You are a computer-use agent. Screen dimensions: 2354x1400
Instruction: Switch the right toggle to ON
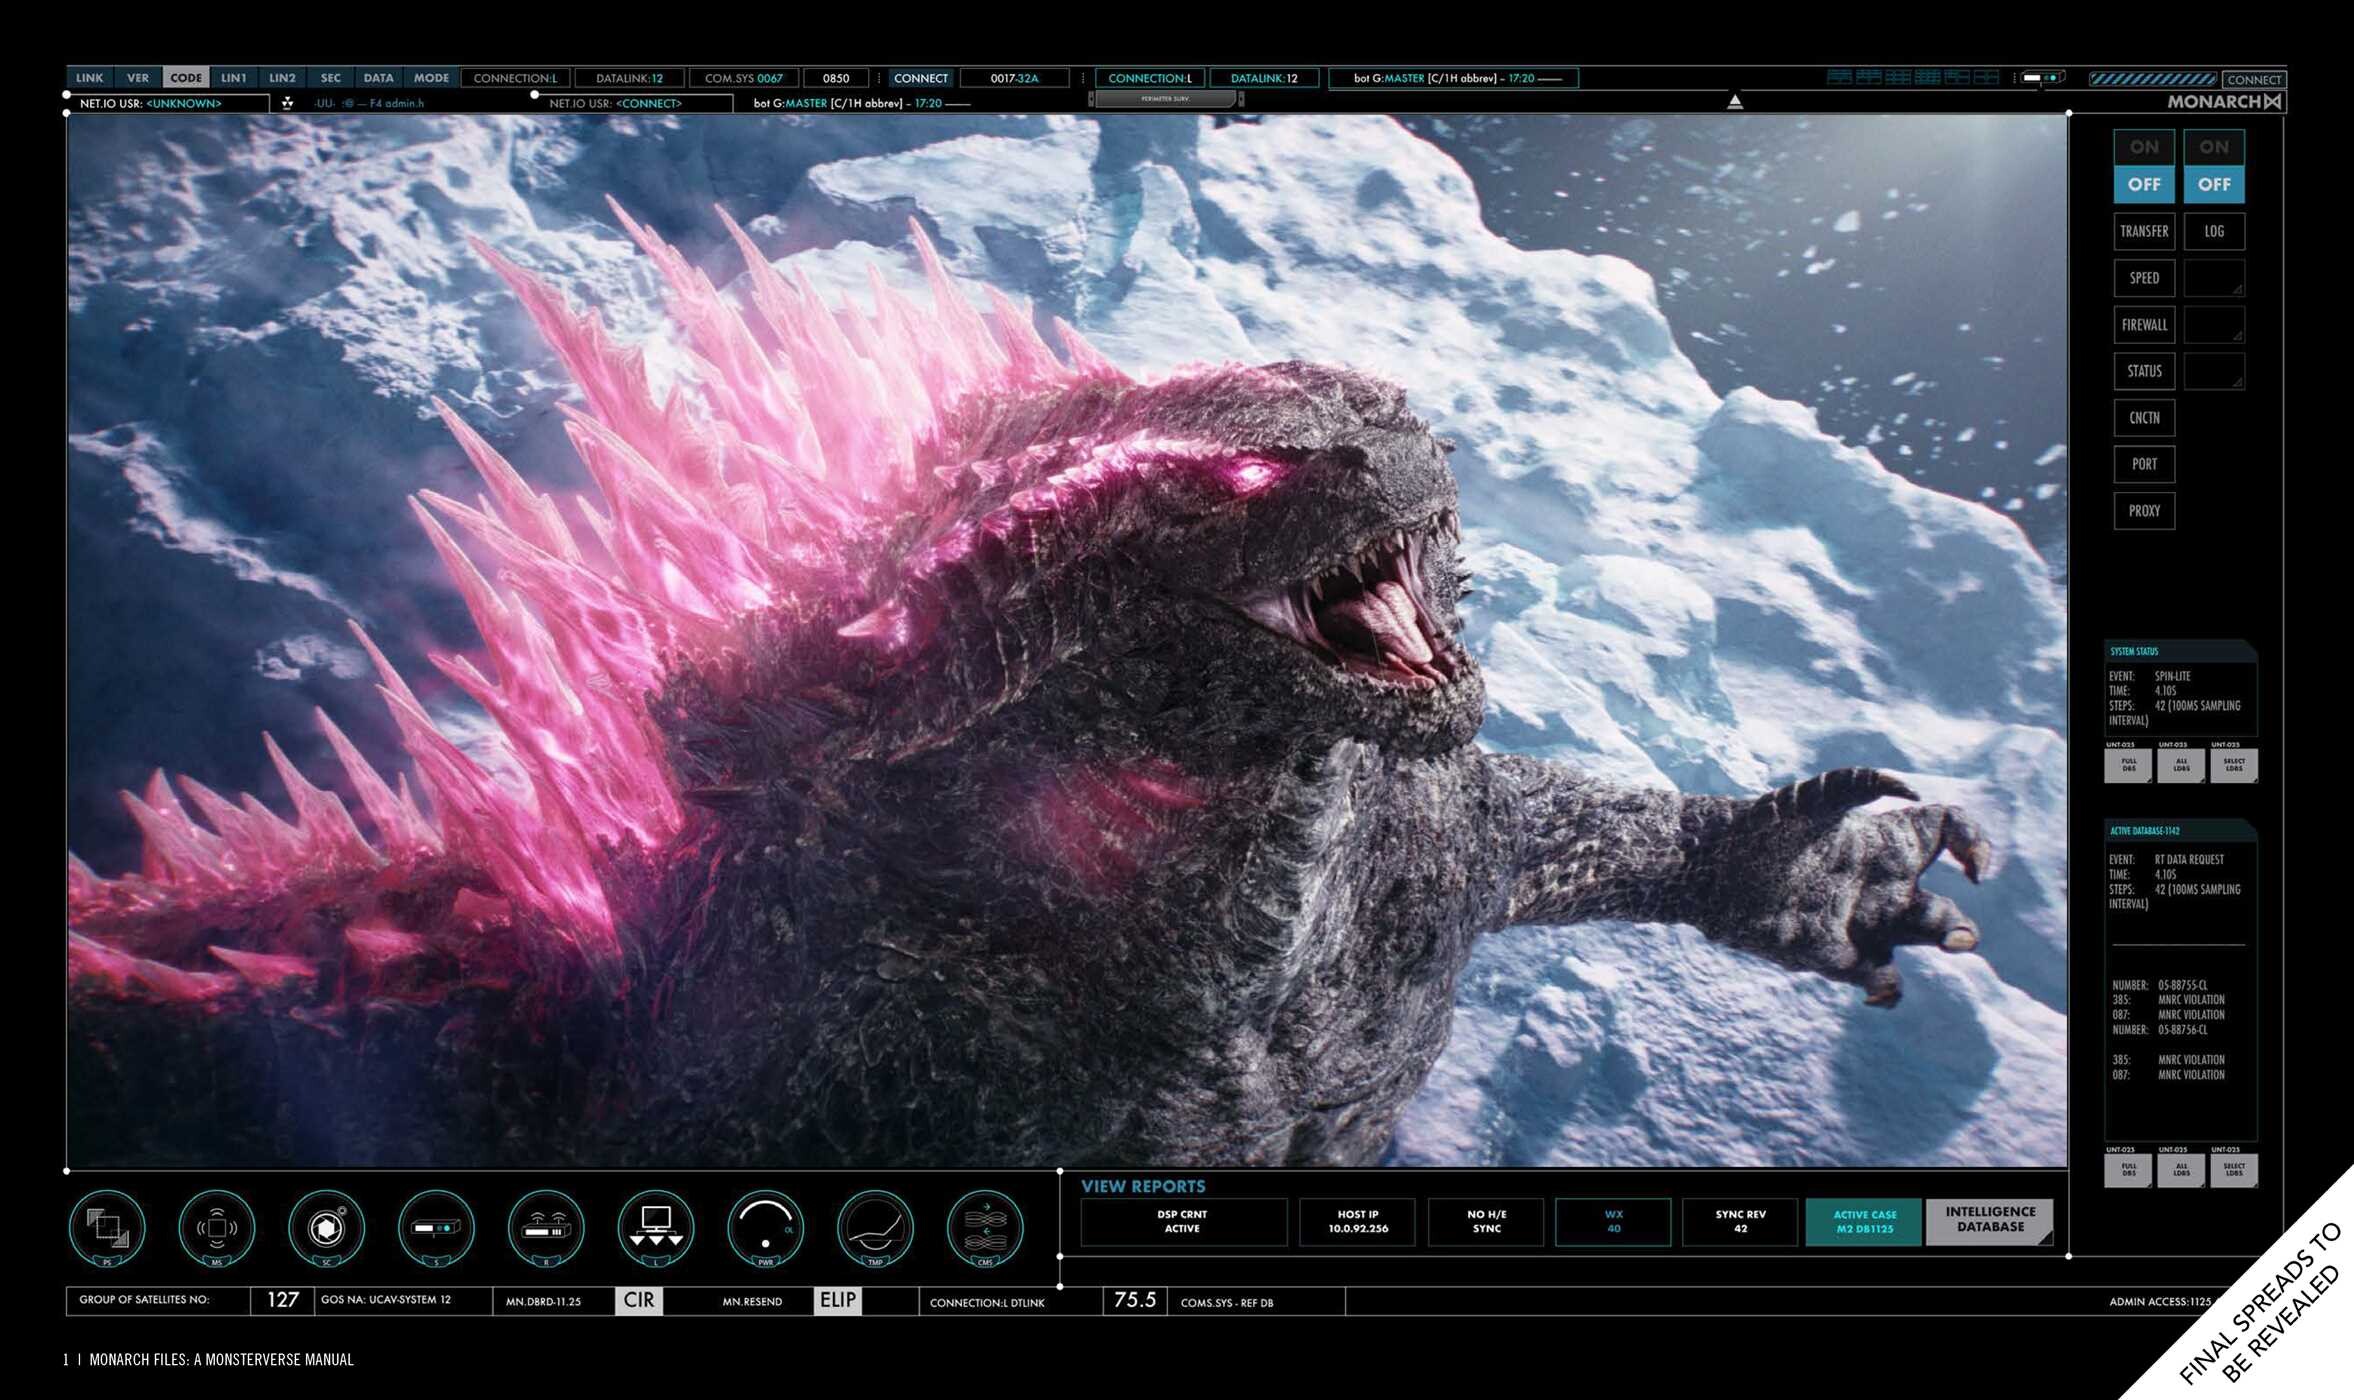(x=2213, y=147)
